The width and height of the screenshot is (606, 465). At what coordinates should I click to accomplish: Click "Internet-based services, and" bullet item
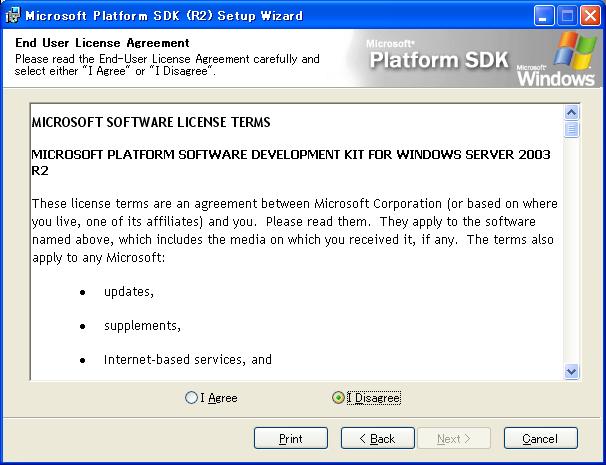(188, 359)
